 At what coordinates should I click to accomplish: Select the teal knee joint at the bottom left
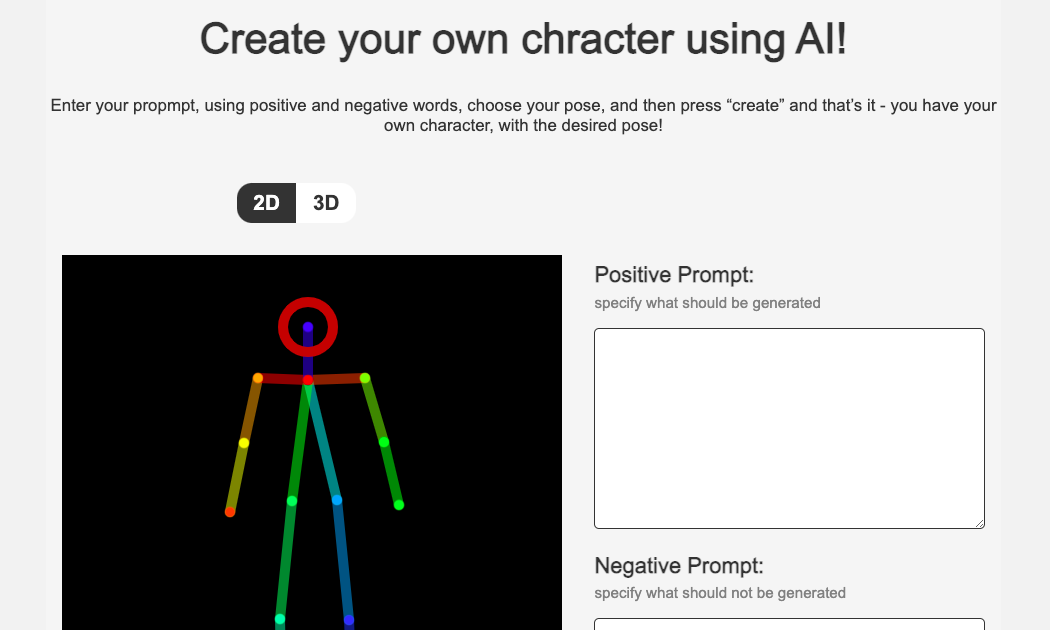point(280,619)
